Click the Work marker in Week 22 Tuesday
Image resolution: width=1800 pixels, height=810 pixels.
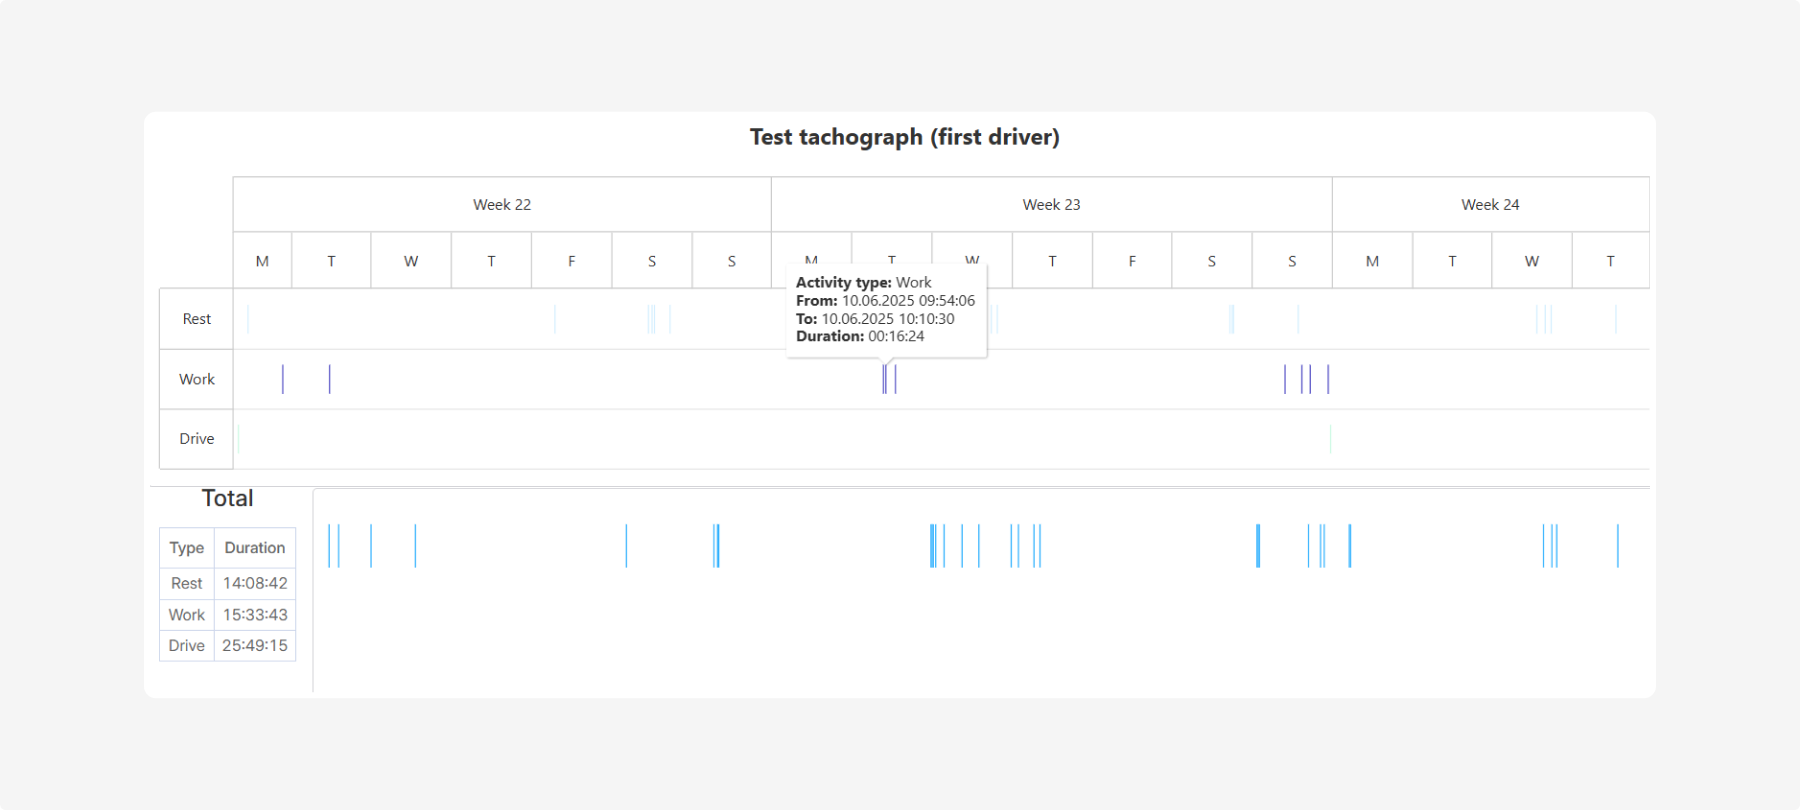pyautogui.click(x=329, y=379)
